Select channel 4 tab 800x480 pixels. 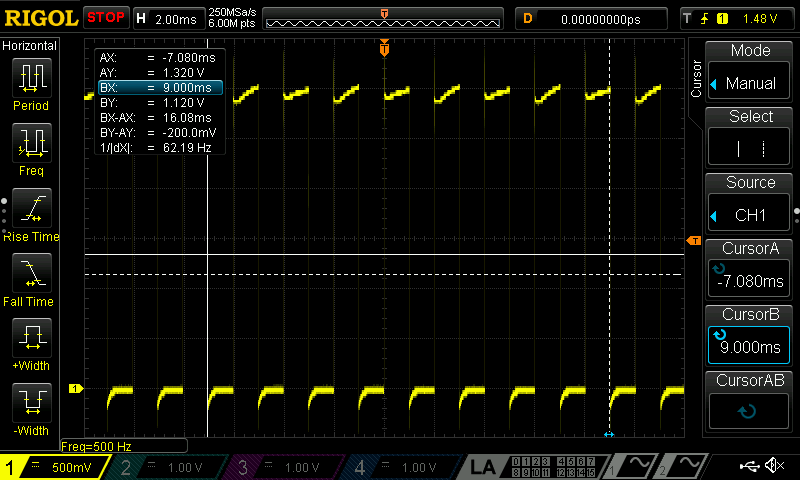tap(401, 467)
